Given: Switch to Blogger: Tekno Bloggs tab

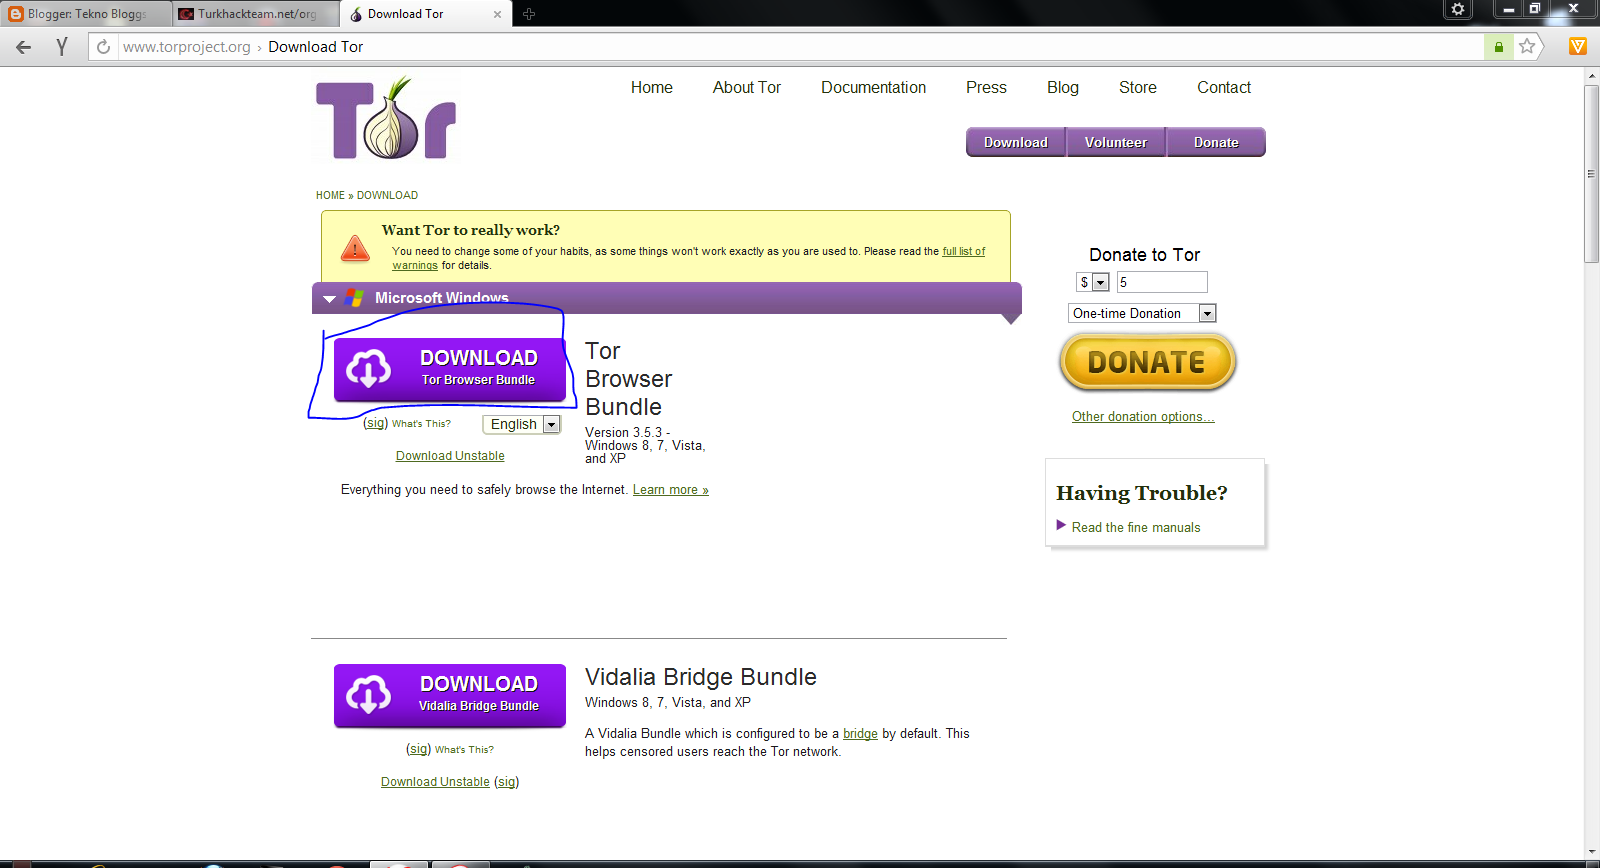Looking at the screenshot, I should (86, 14).
